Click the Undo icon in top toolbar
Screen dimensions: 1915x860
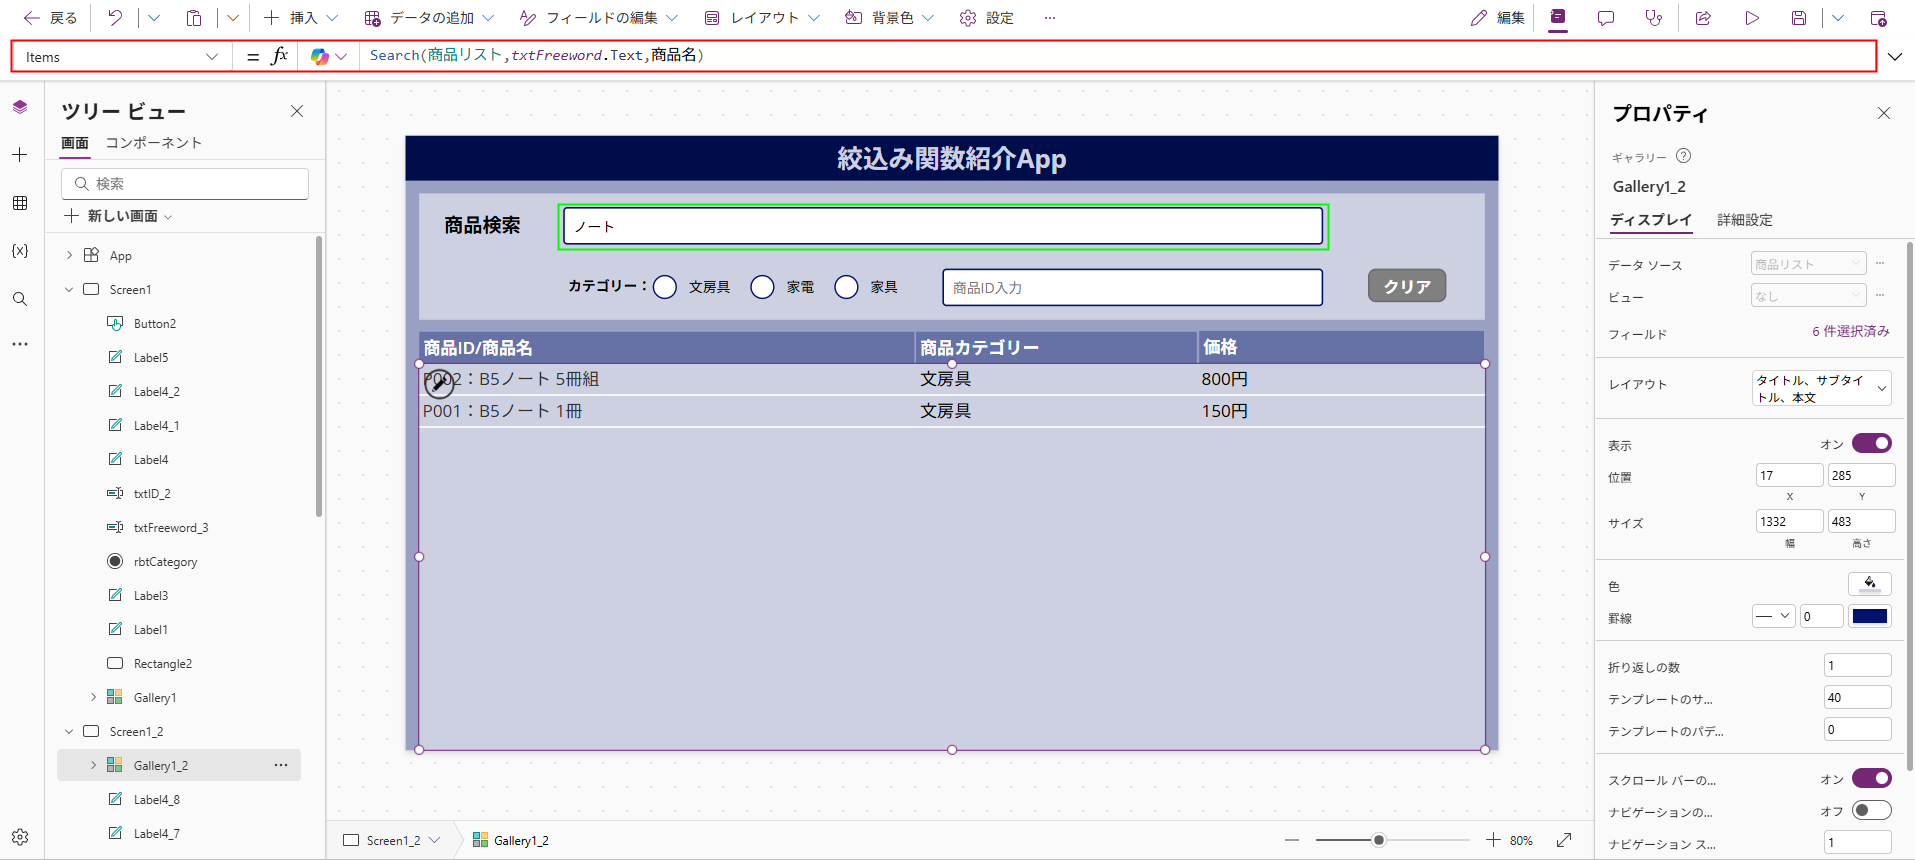pyautogui.click(x=115, y=18)
